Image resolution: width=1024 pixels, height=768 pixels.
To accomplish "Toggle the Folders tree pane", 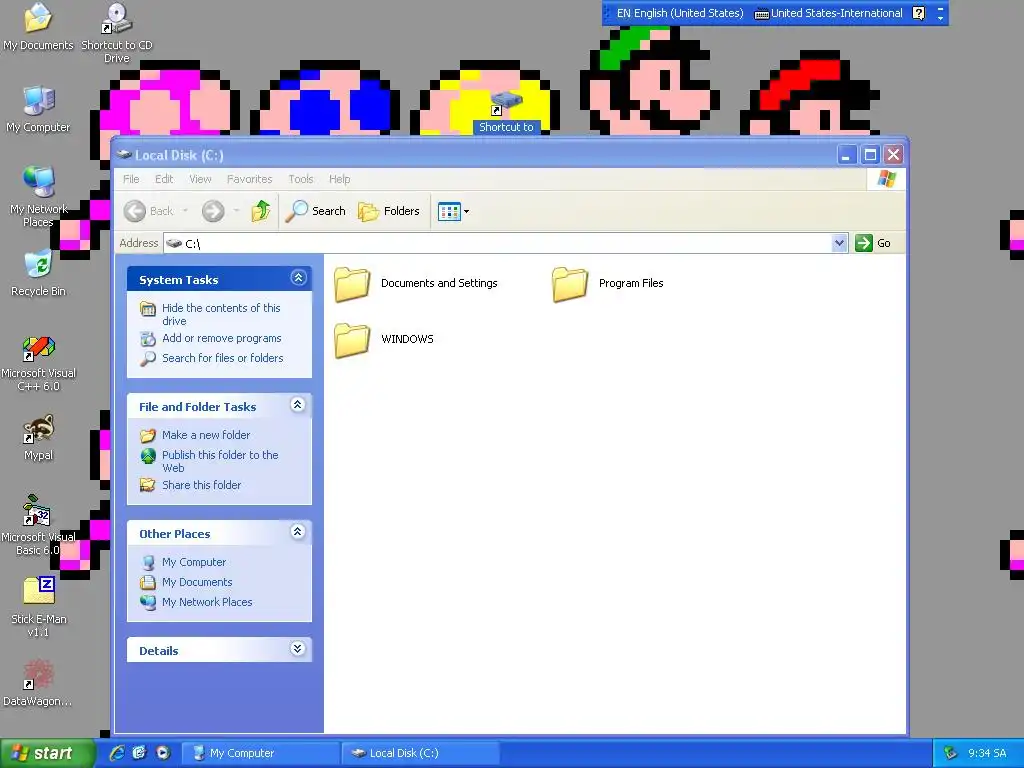I will pos(389,211).
